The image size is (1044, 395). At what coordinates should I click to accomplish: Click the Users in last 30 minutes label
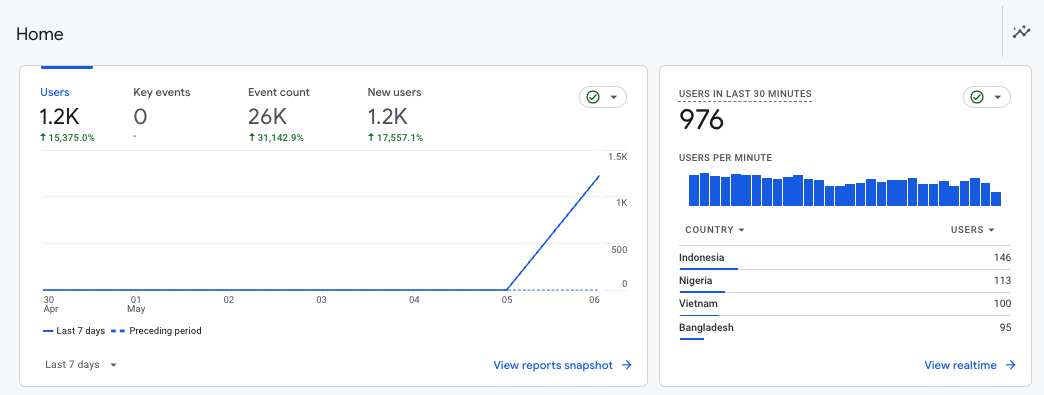(x=745, y=94)
